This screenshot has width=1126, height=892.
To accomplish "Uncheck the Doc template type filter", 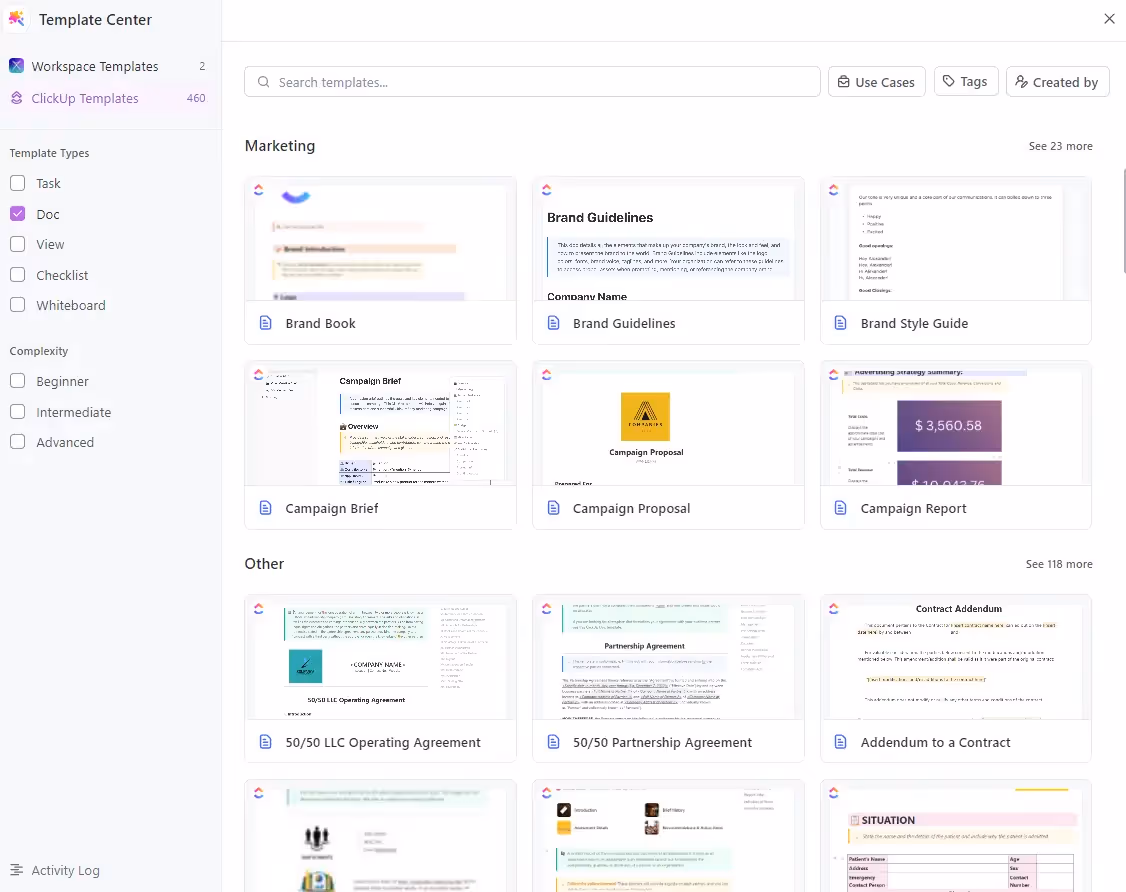I will tap(17, 213).
